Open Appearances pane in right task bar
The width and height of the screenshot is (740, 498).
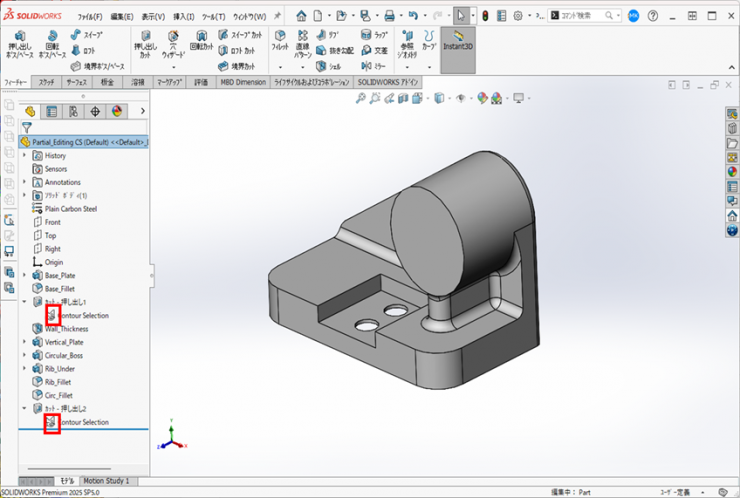(x=732, y=171)
